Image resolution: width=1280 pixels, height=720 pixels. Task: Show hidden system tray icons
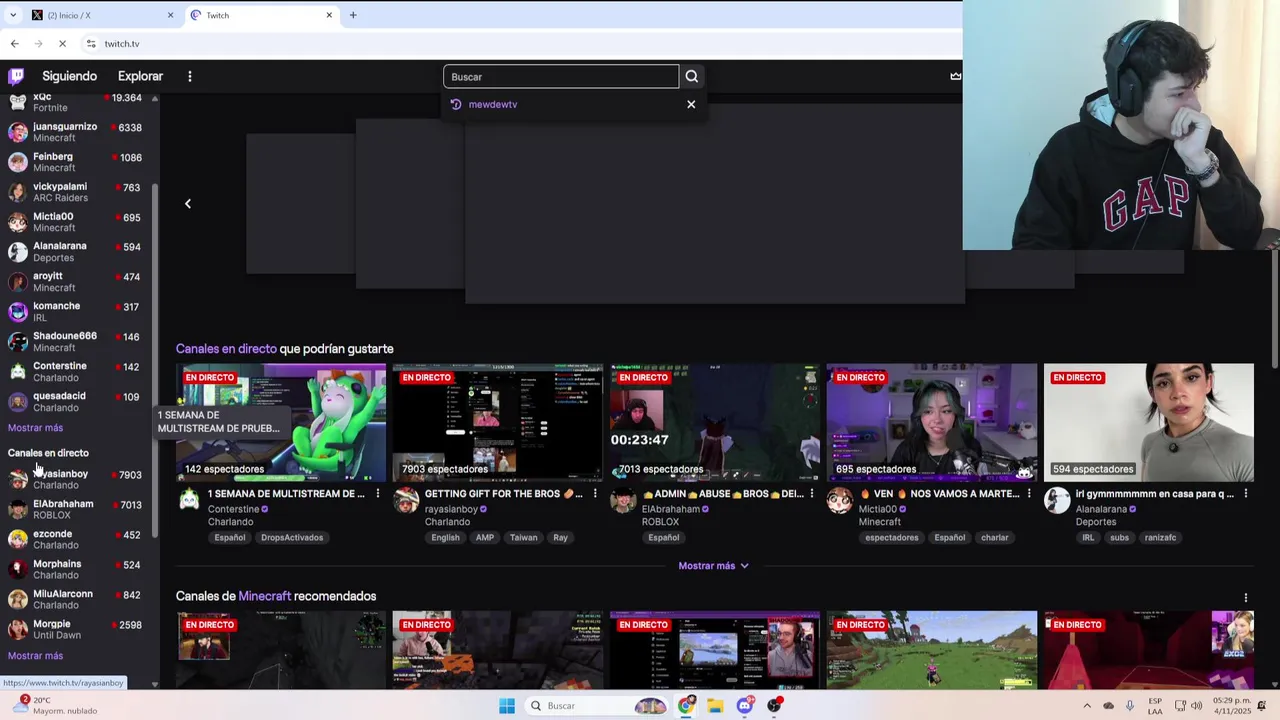point(1087,706)
